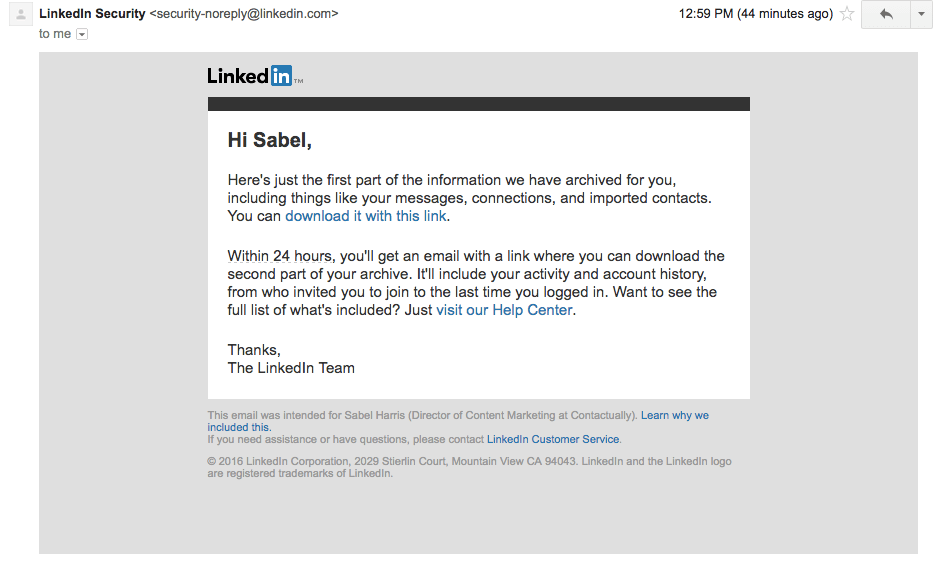Screen dimensions: 949x569
Task: Click the sender avatar placeholder icon
Action: click(x=21, y=15)
